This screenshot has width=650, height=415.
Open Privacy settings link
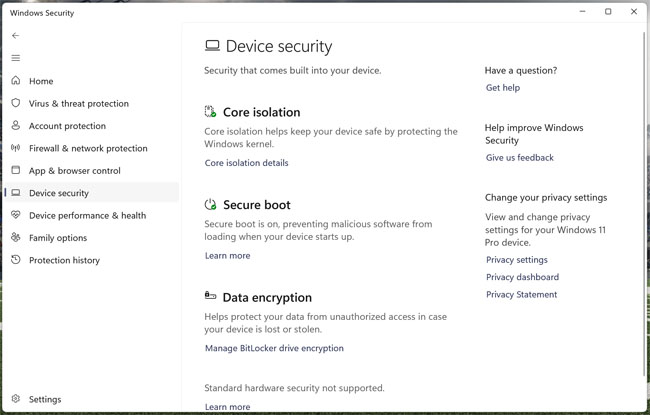517,260
